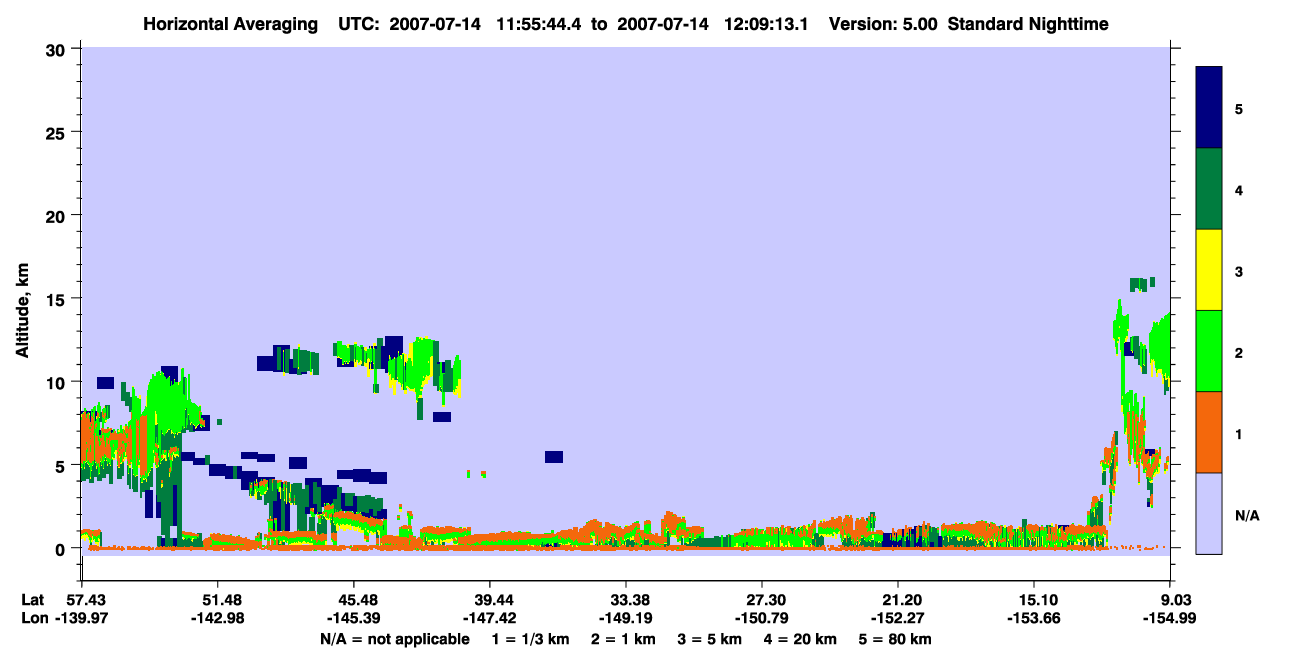
Task: Click longitude value -152.27
Action: point(899,619)
